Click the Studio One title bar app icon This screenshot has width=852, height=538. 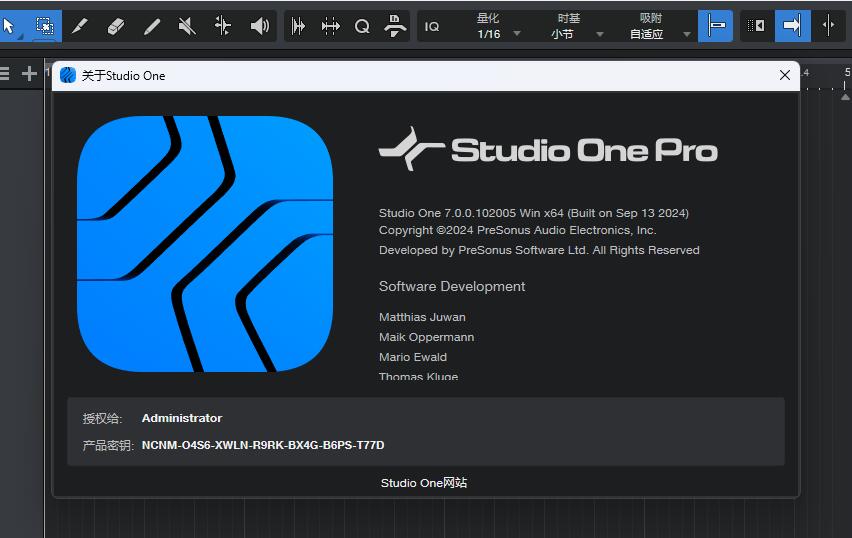coord(68,75)
